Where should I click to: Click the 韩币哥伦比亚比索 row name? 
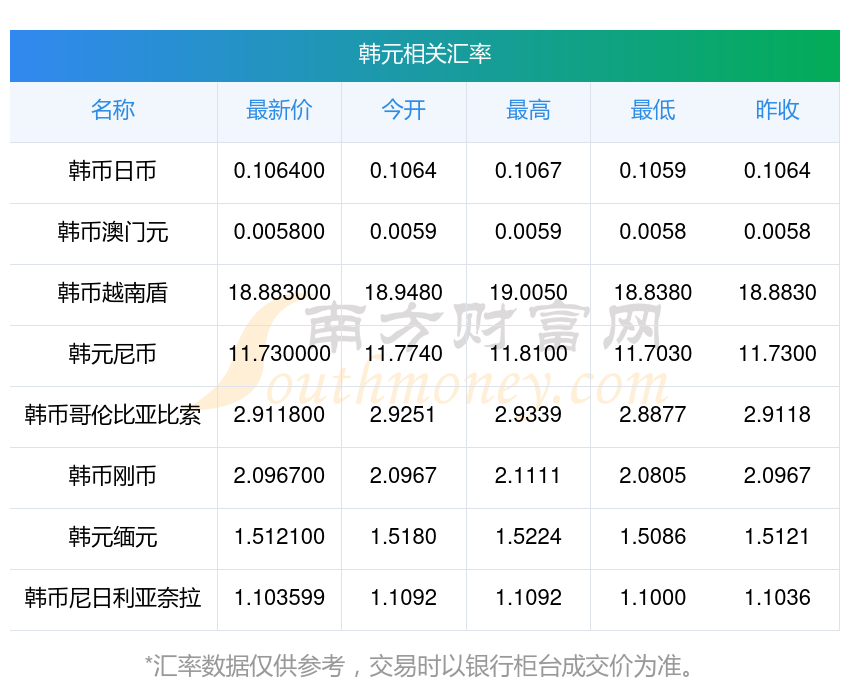click(113, 415)
